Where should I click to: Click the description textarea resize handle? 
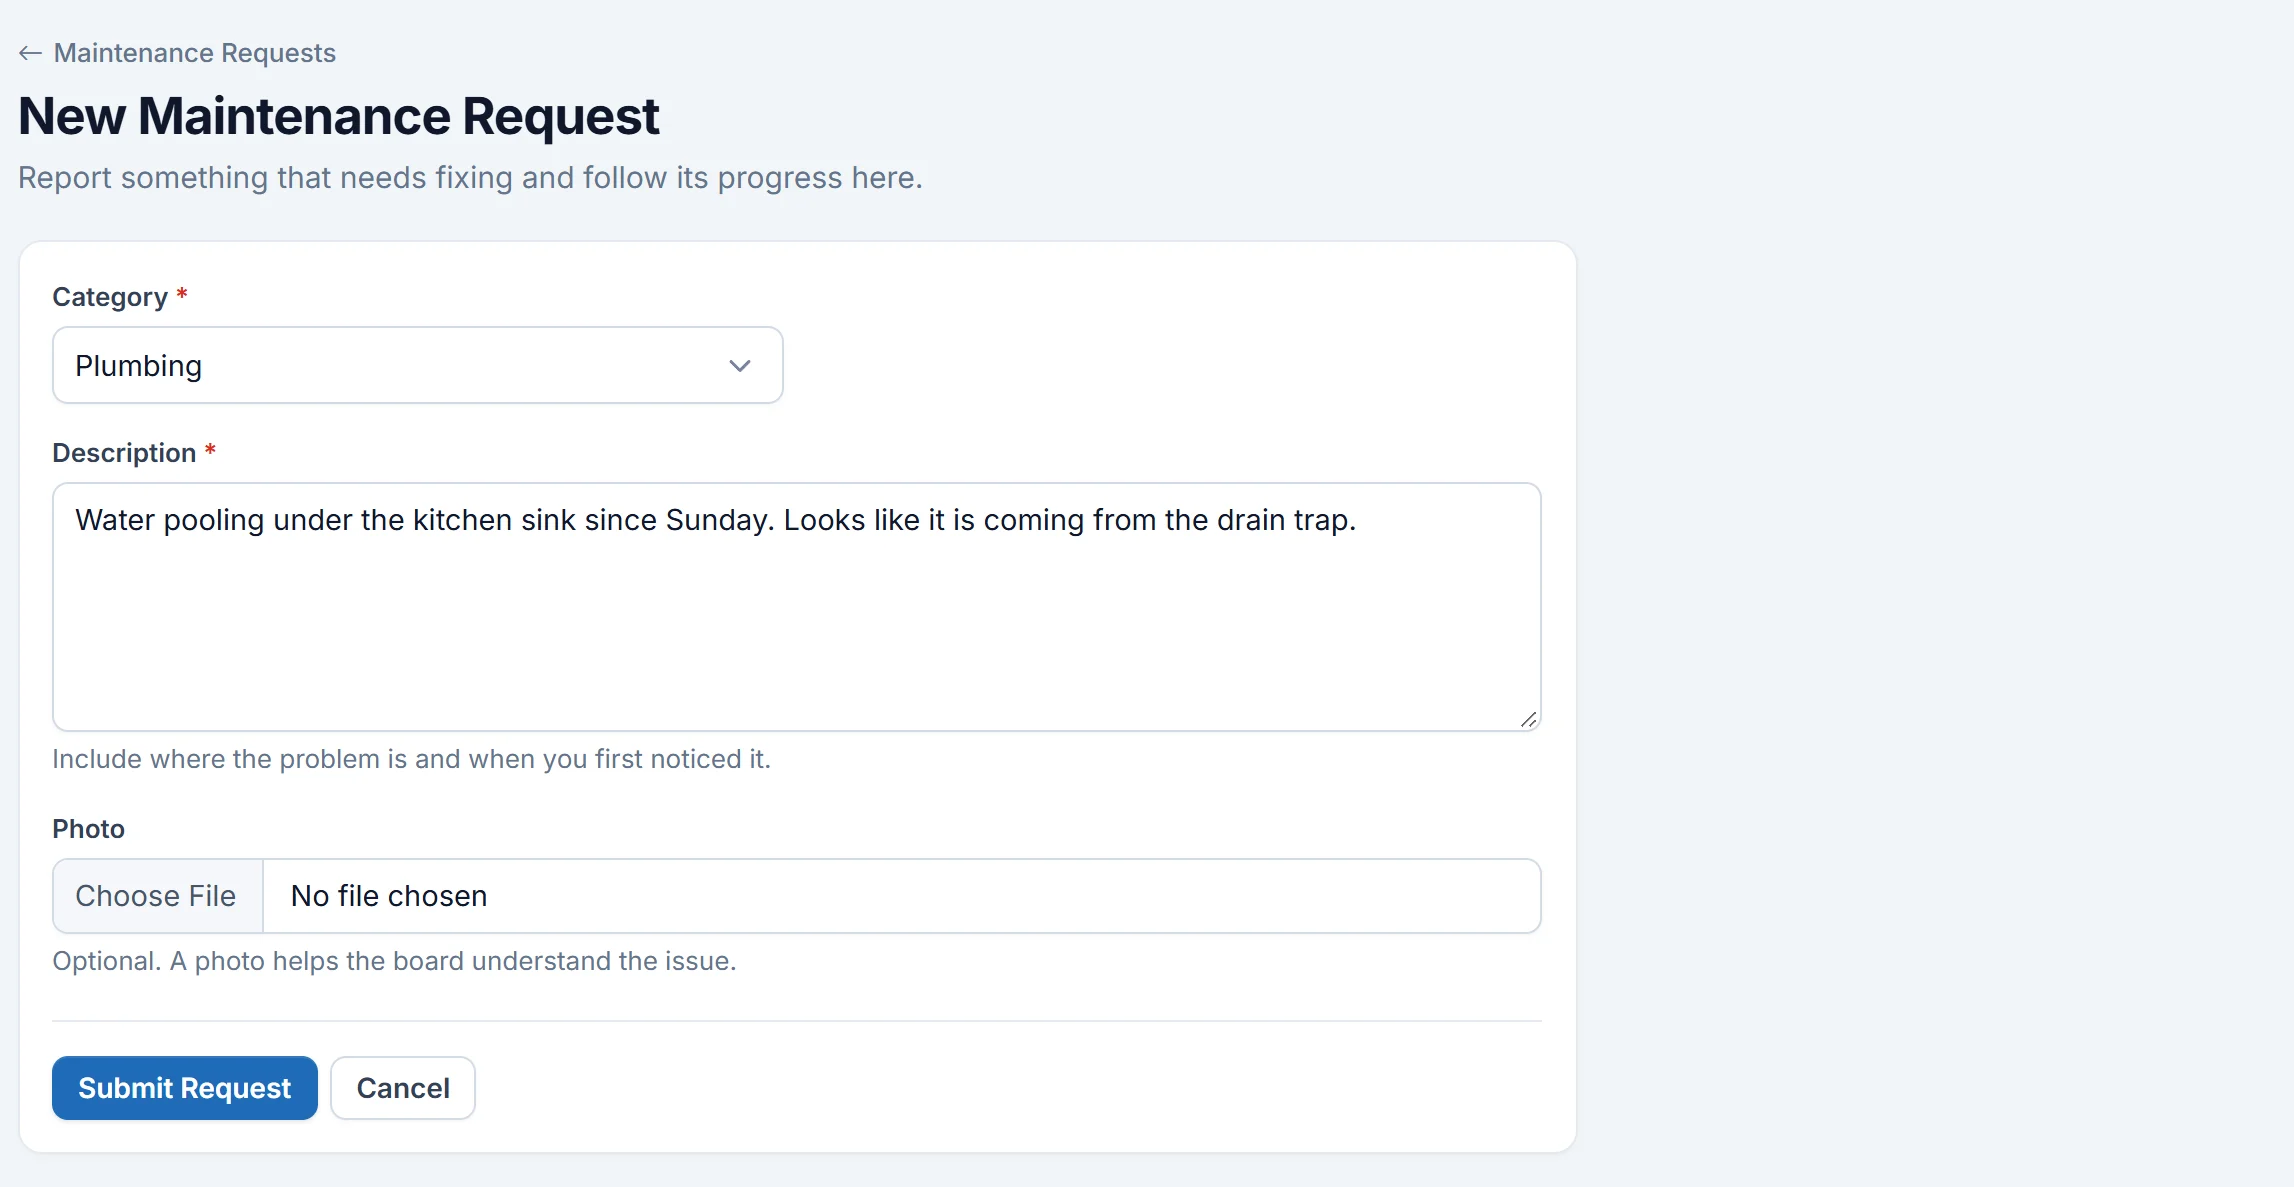[1528, 719]
